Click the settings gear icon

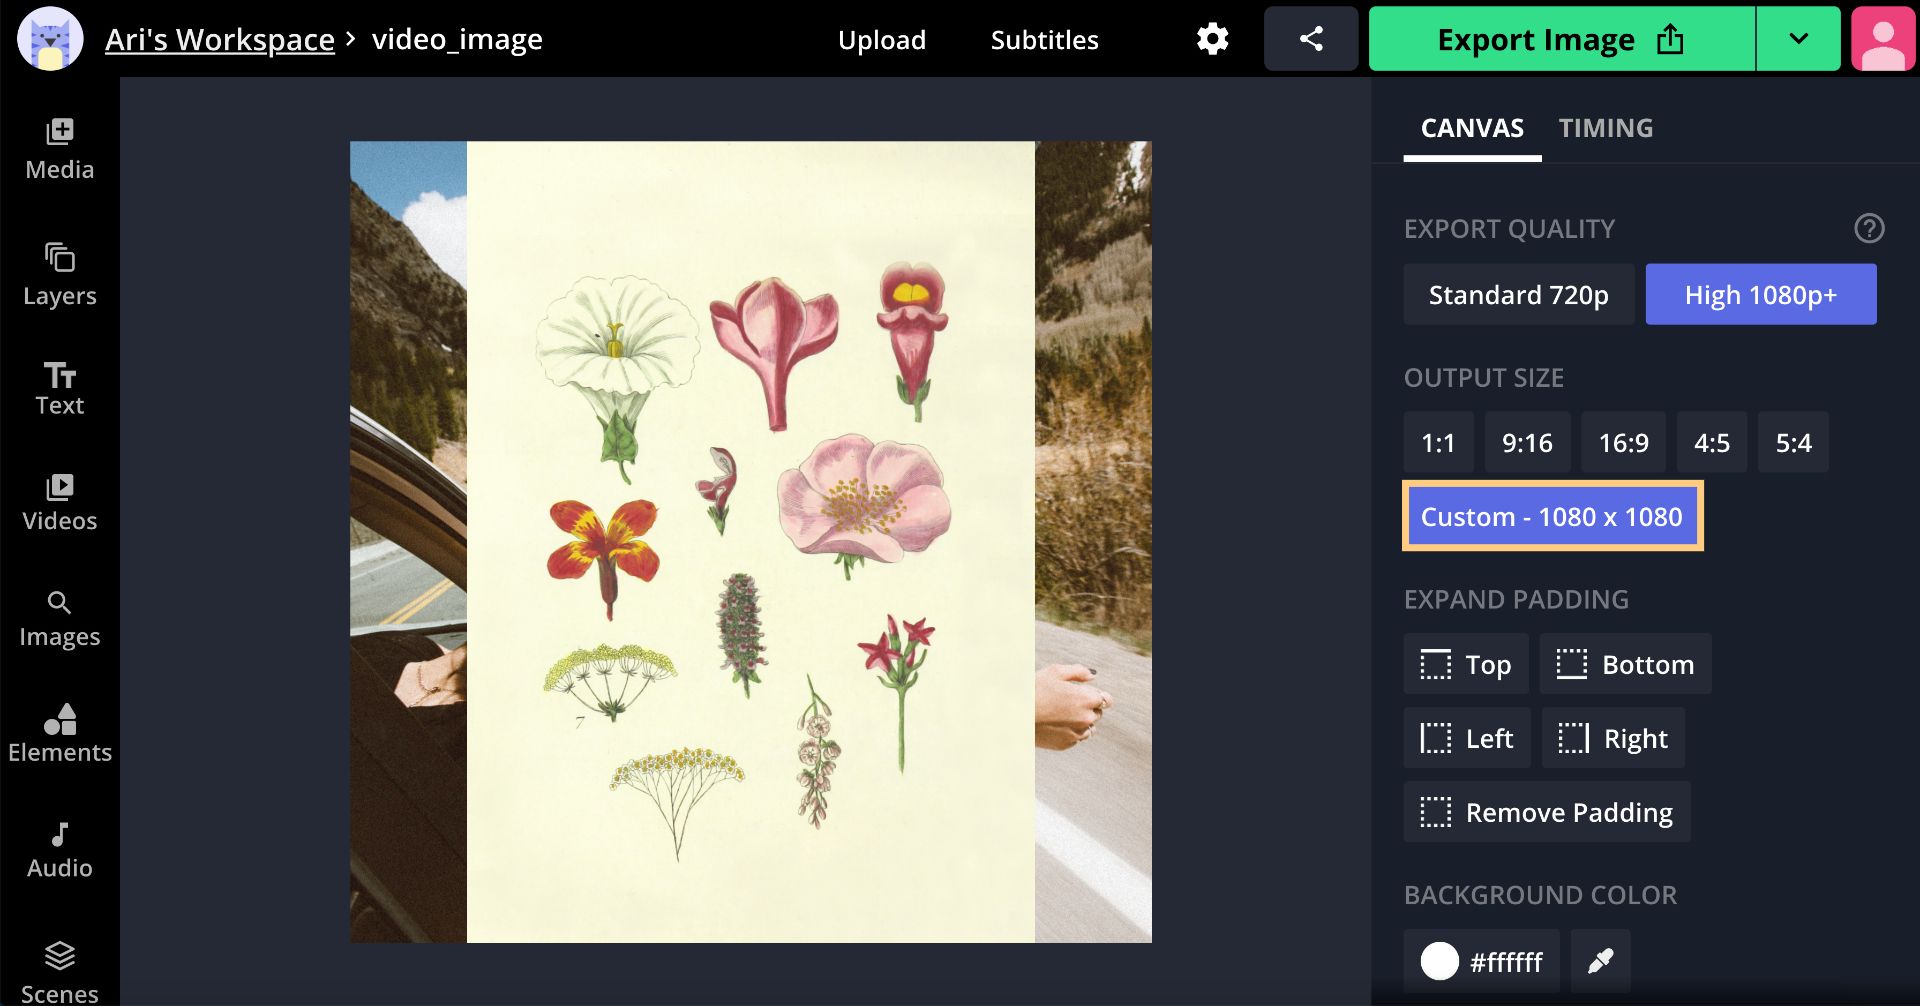pos(1212,39)
